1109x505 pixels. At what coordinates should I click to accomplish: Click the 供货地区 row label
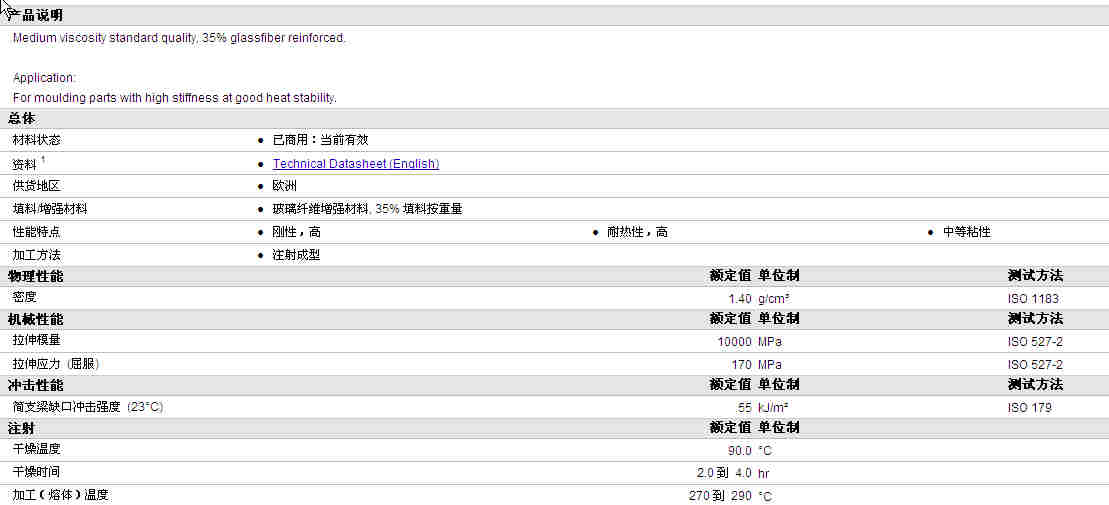(37, 186)
